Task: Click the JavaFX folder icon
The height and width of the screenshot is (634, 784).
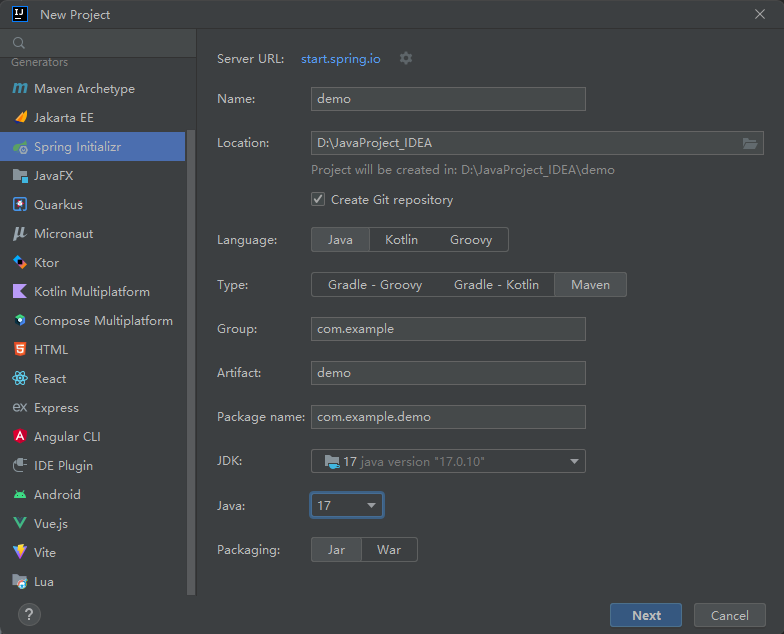Action: [20, 176]
